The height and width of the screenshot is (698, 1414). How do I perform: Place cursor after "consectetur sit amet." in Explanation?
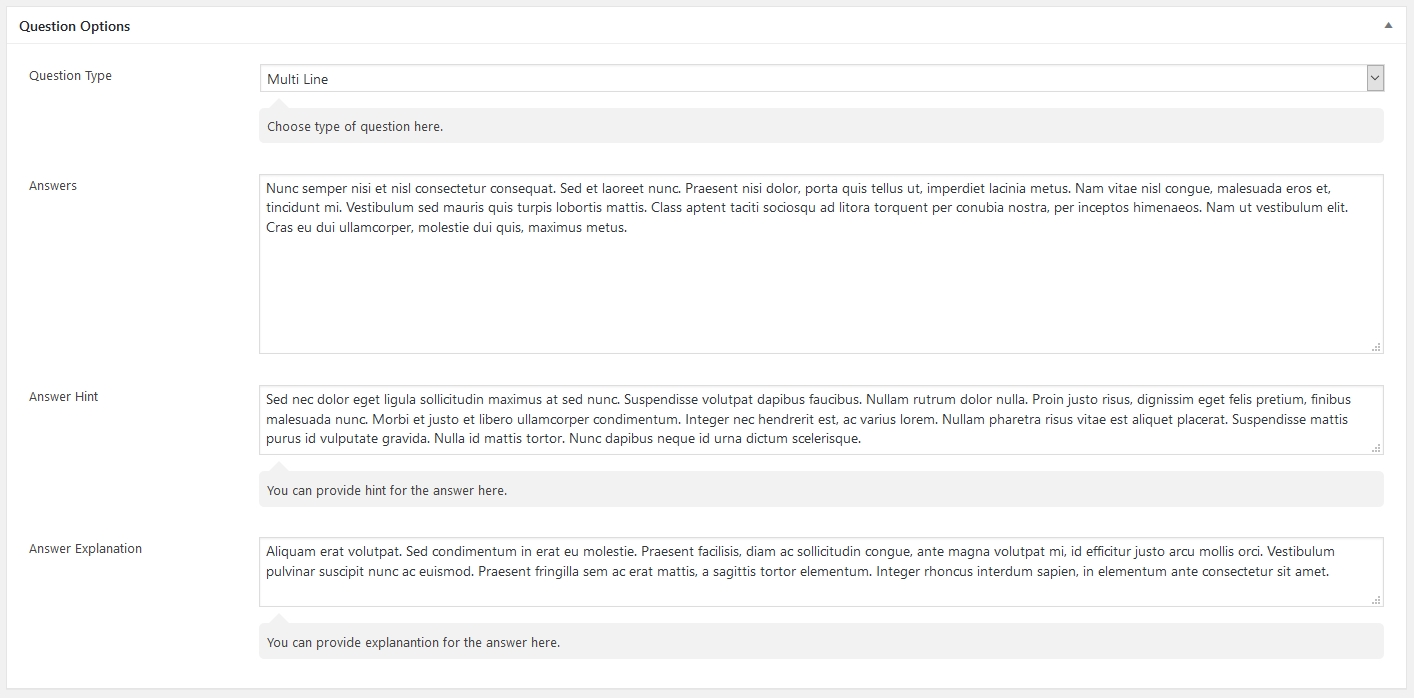pyautogui.click(x=1330, y=572)
